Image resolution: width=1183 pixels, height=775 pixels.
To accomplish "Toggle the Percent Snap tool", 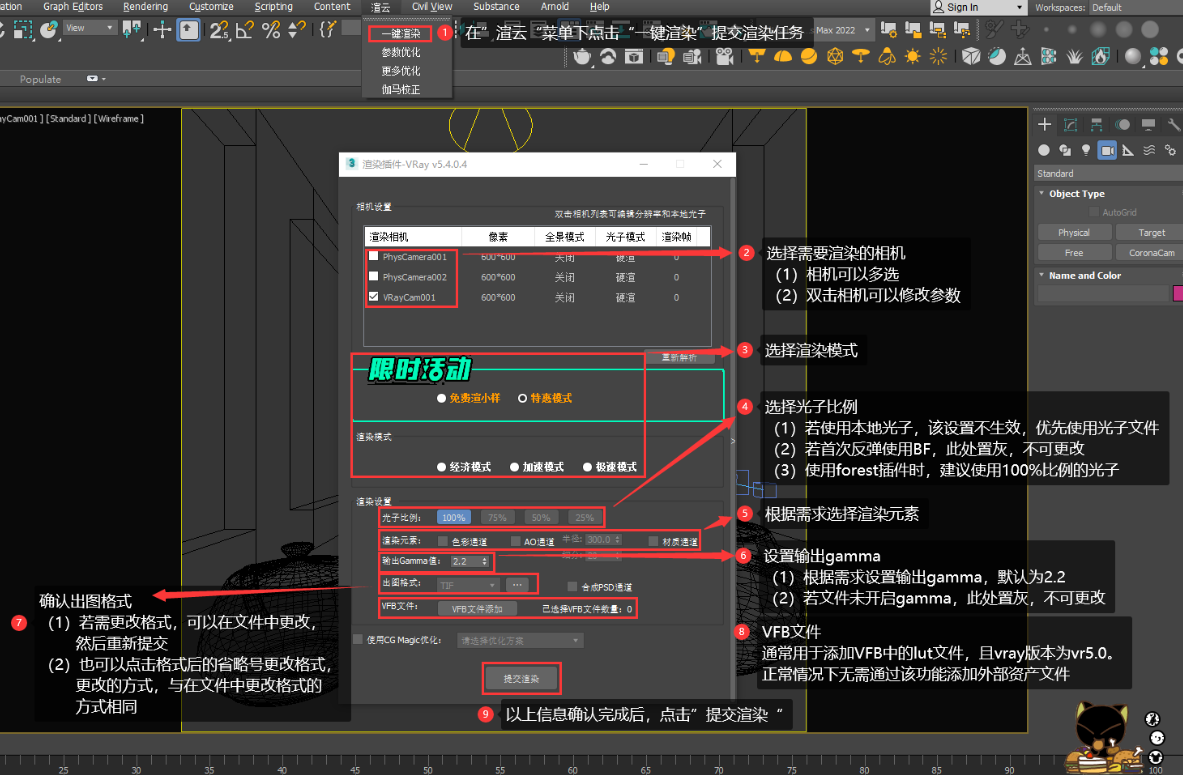I will (x=271, y=29).
